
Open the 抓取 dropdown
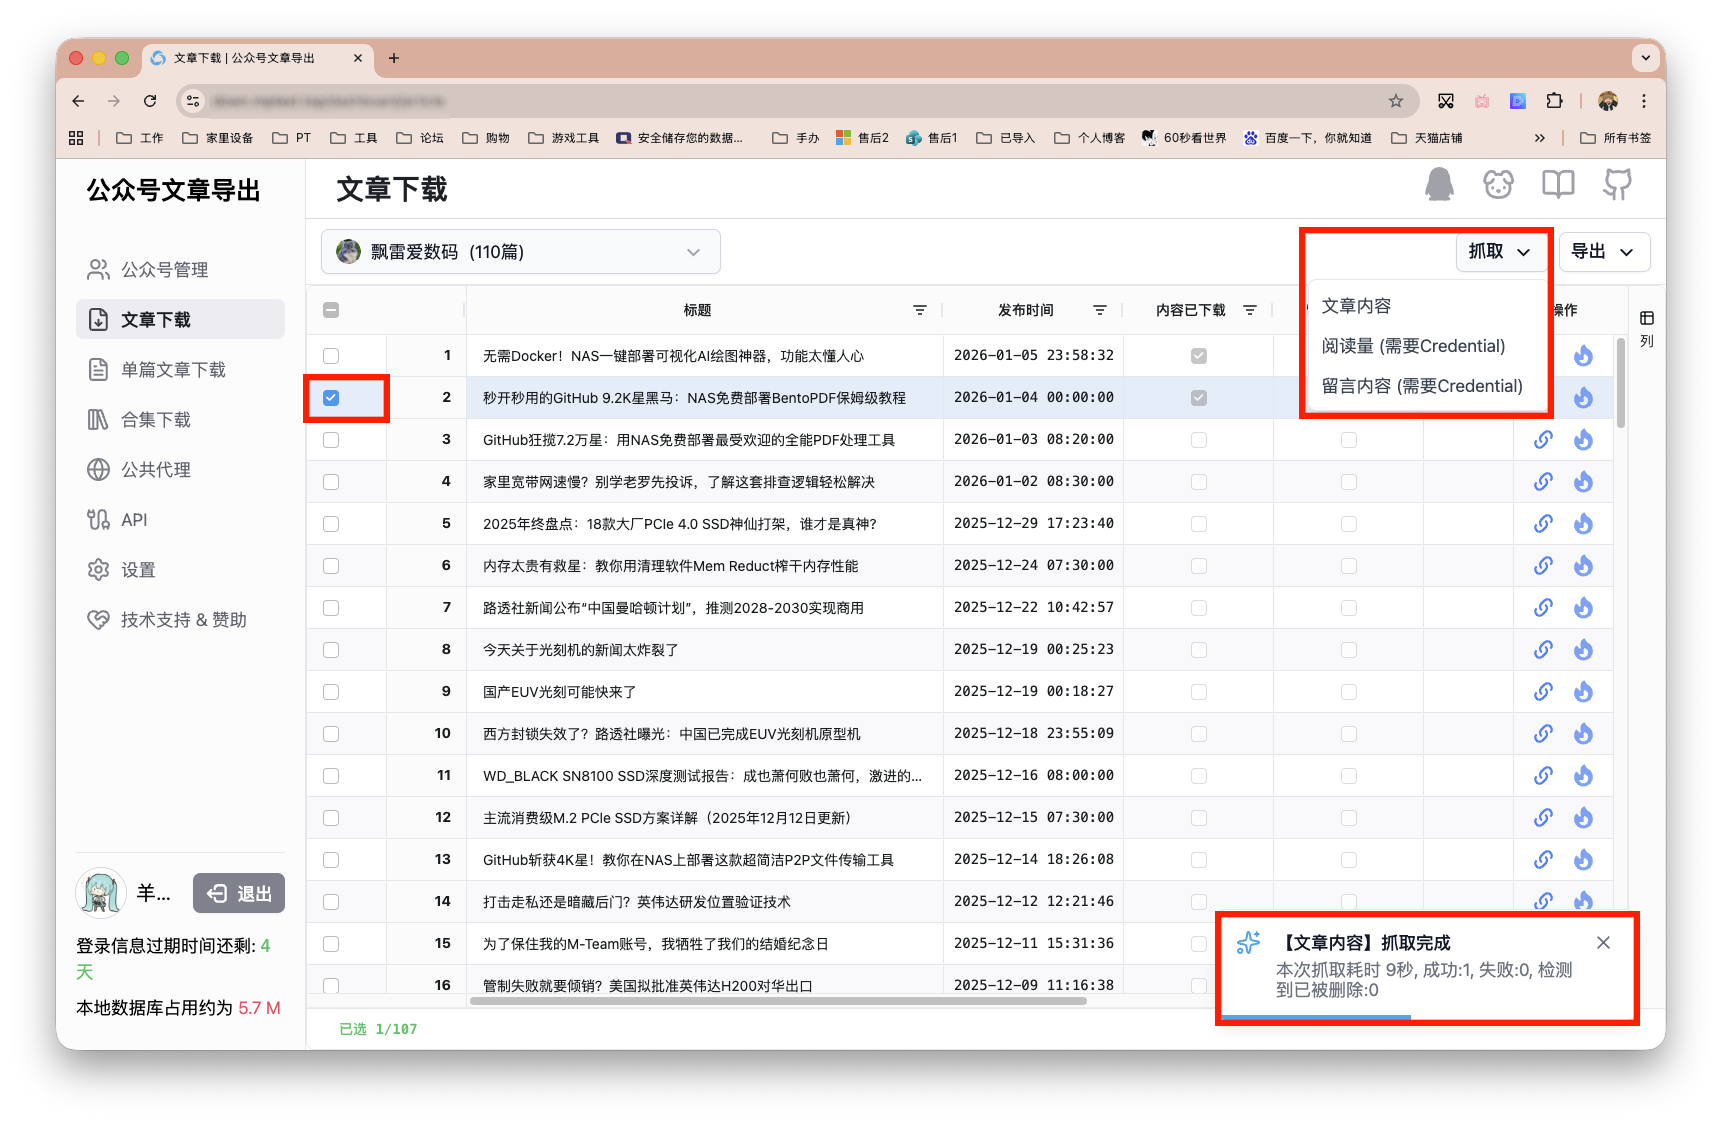click(x=1499, y=251)
